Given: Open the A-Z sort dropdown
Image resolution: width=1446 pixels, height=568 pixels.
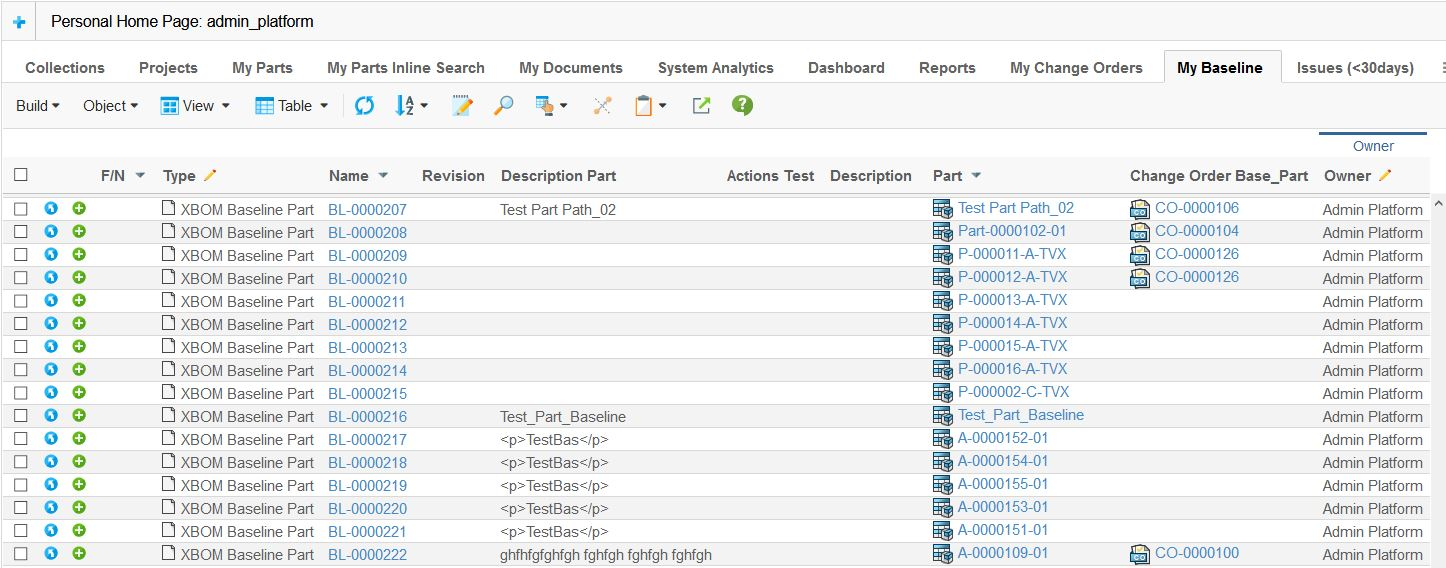Looking at the screenshot, I should (x=411, y=105).
